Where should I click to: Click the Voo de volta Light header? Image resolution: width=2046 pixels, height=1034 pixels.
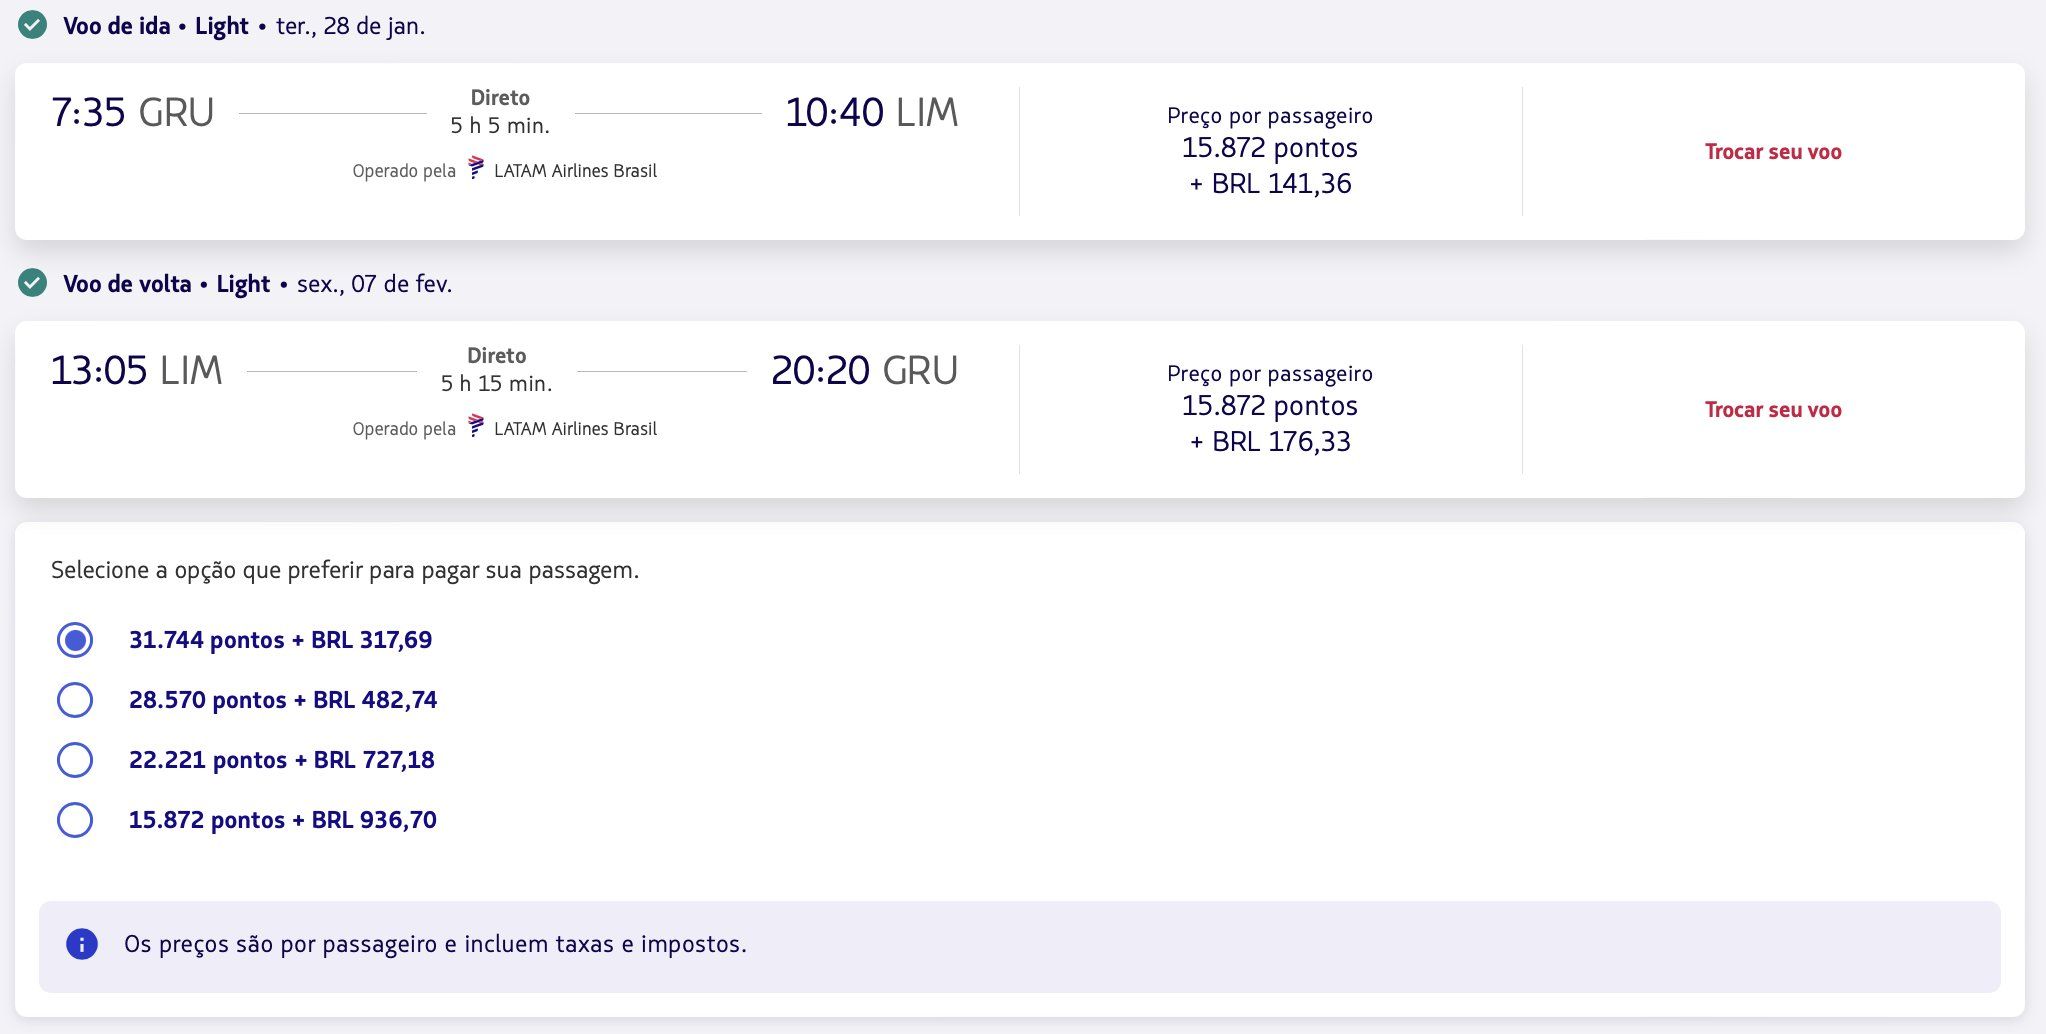(166, 284)
